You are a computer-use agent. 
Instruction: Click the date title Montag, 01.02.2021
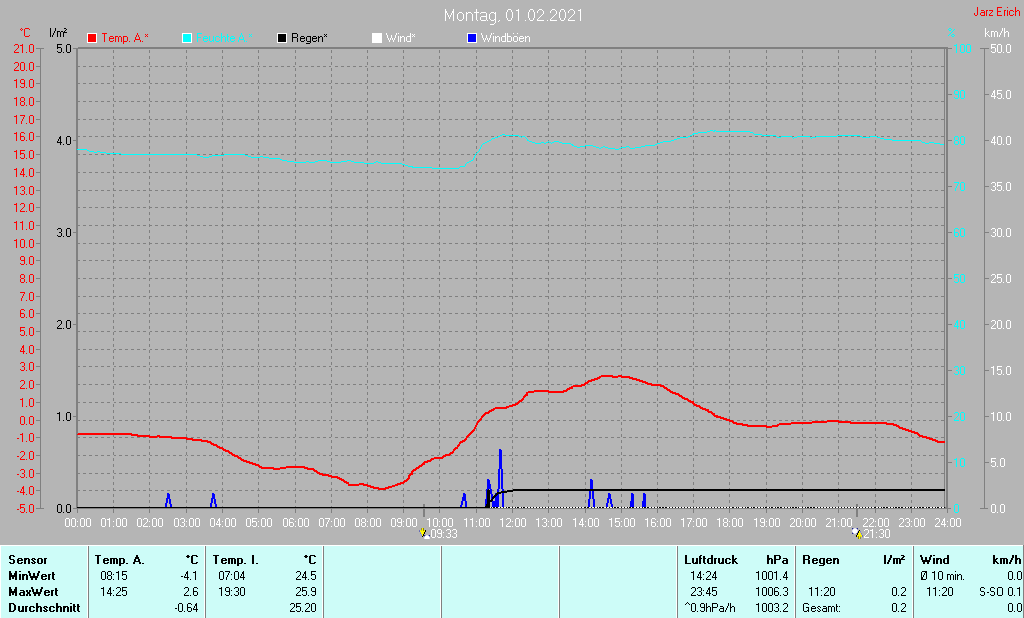click(x=513, y=15)
